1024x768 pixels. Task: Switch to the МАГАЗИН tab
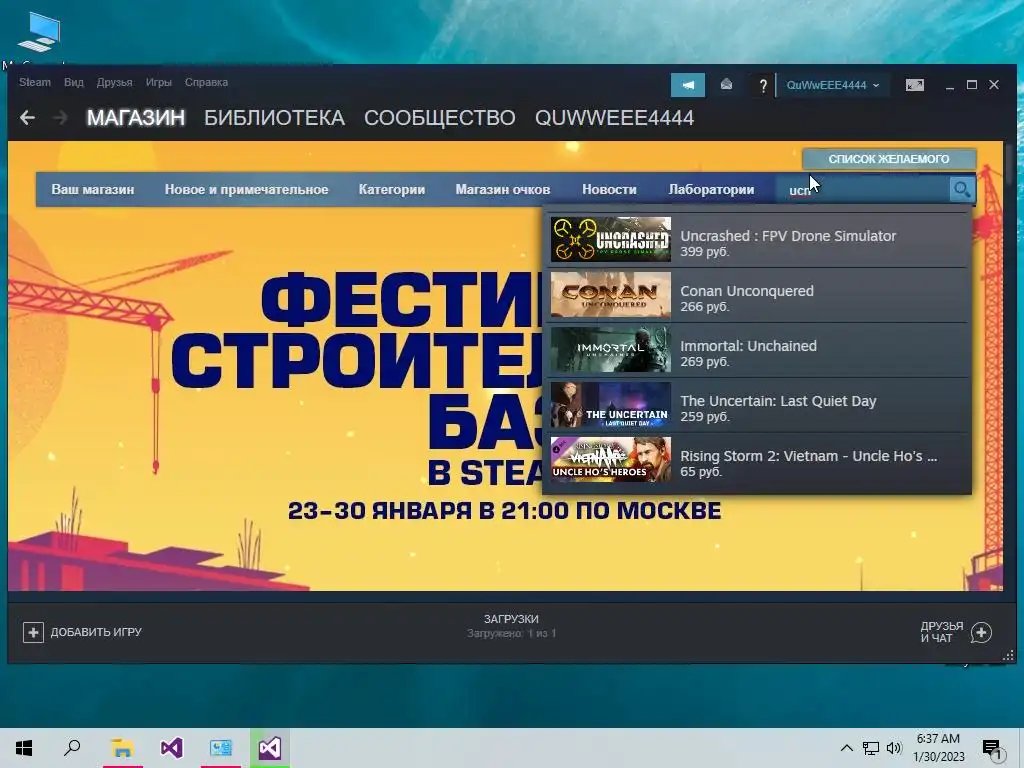click(x=136, y=118)
